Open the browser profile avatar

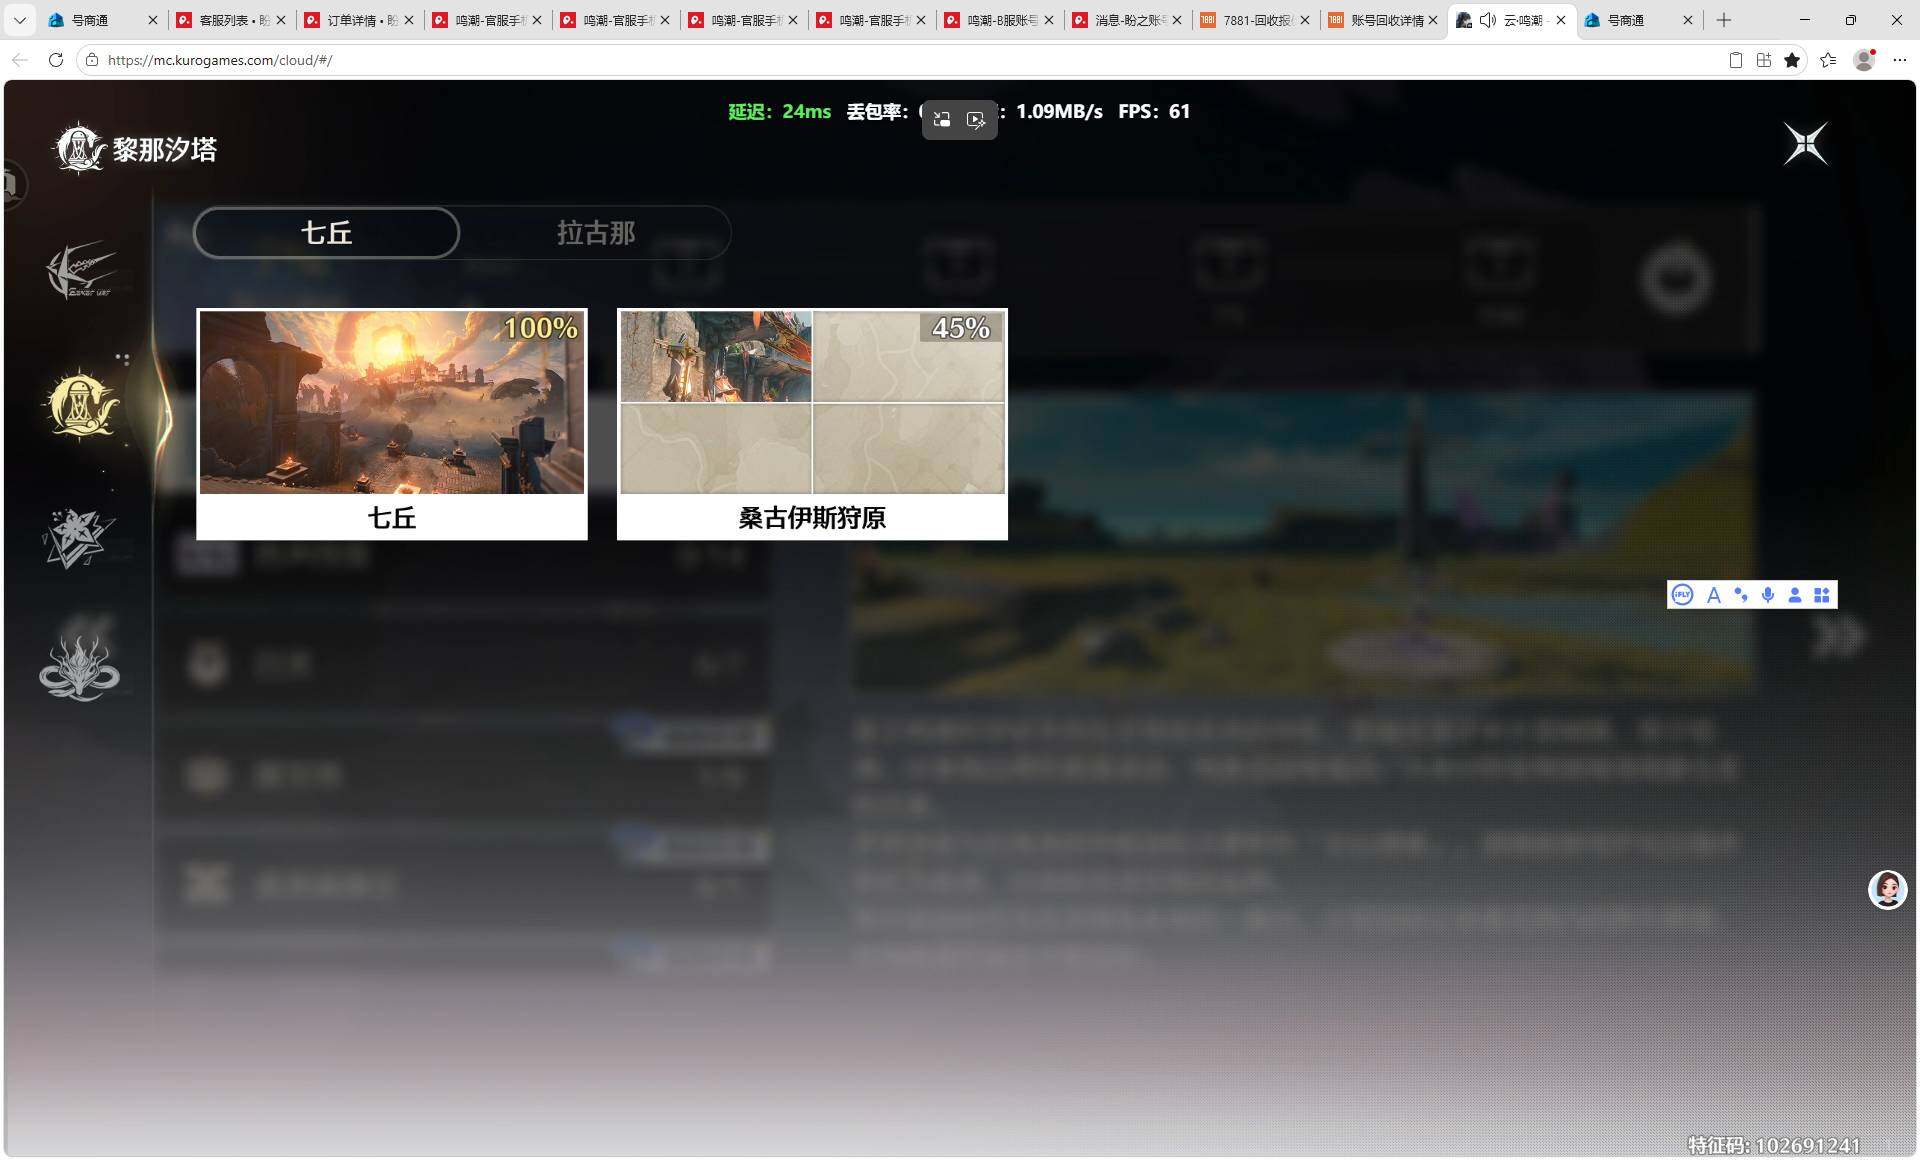coord(1864,60)
